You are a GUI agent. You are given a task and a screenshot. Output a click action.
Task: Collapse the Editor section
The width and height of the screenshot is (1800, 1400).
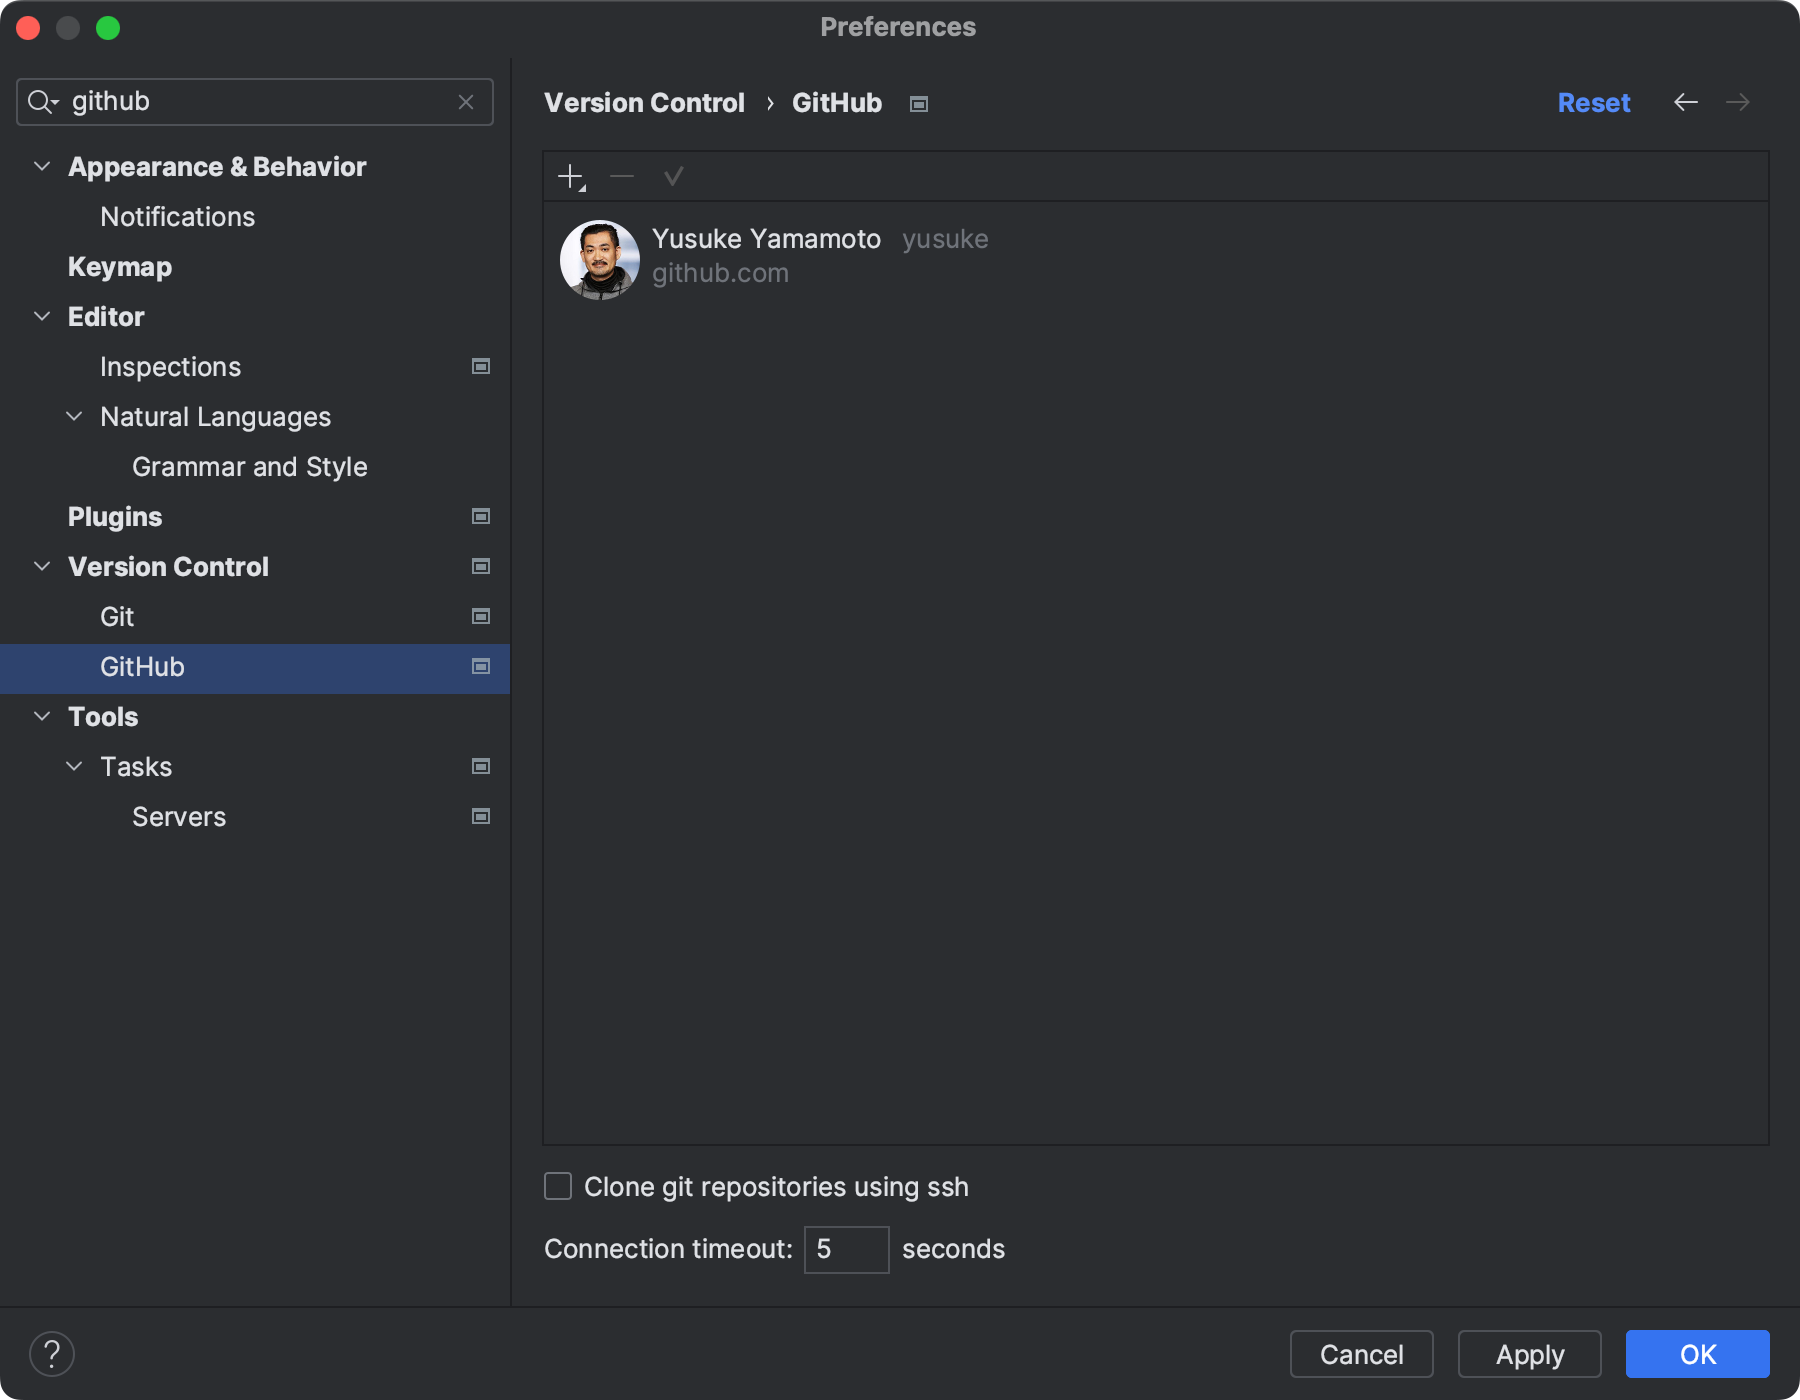(42, 316)
